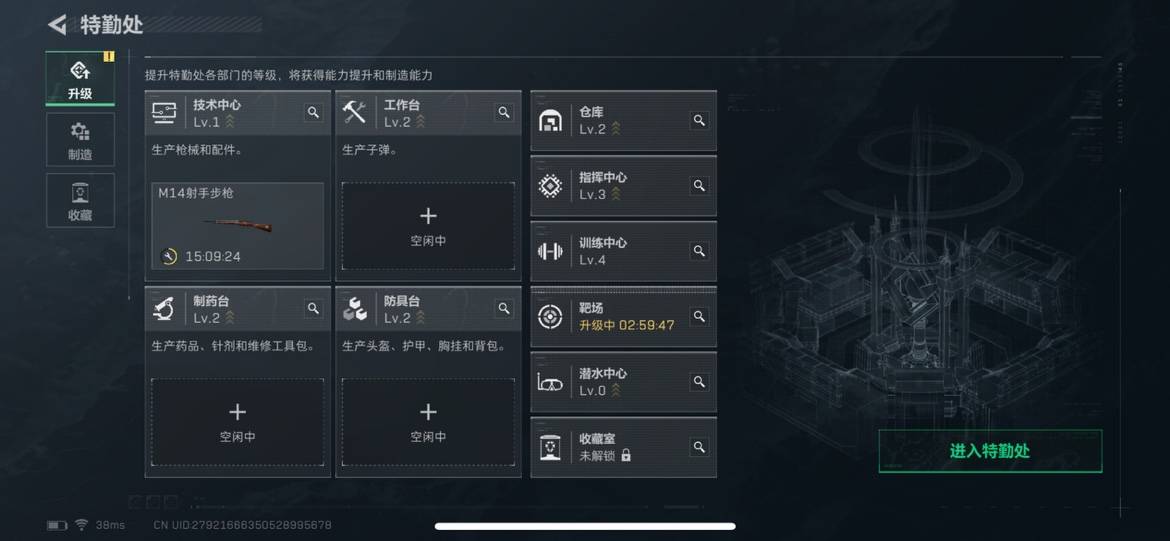This screenshot has height=541, width=1170.
Task: Select the 升级 tab
Action: [80, 78]
